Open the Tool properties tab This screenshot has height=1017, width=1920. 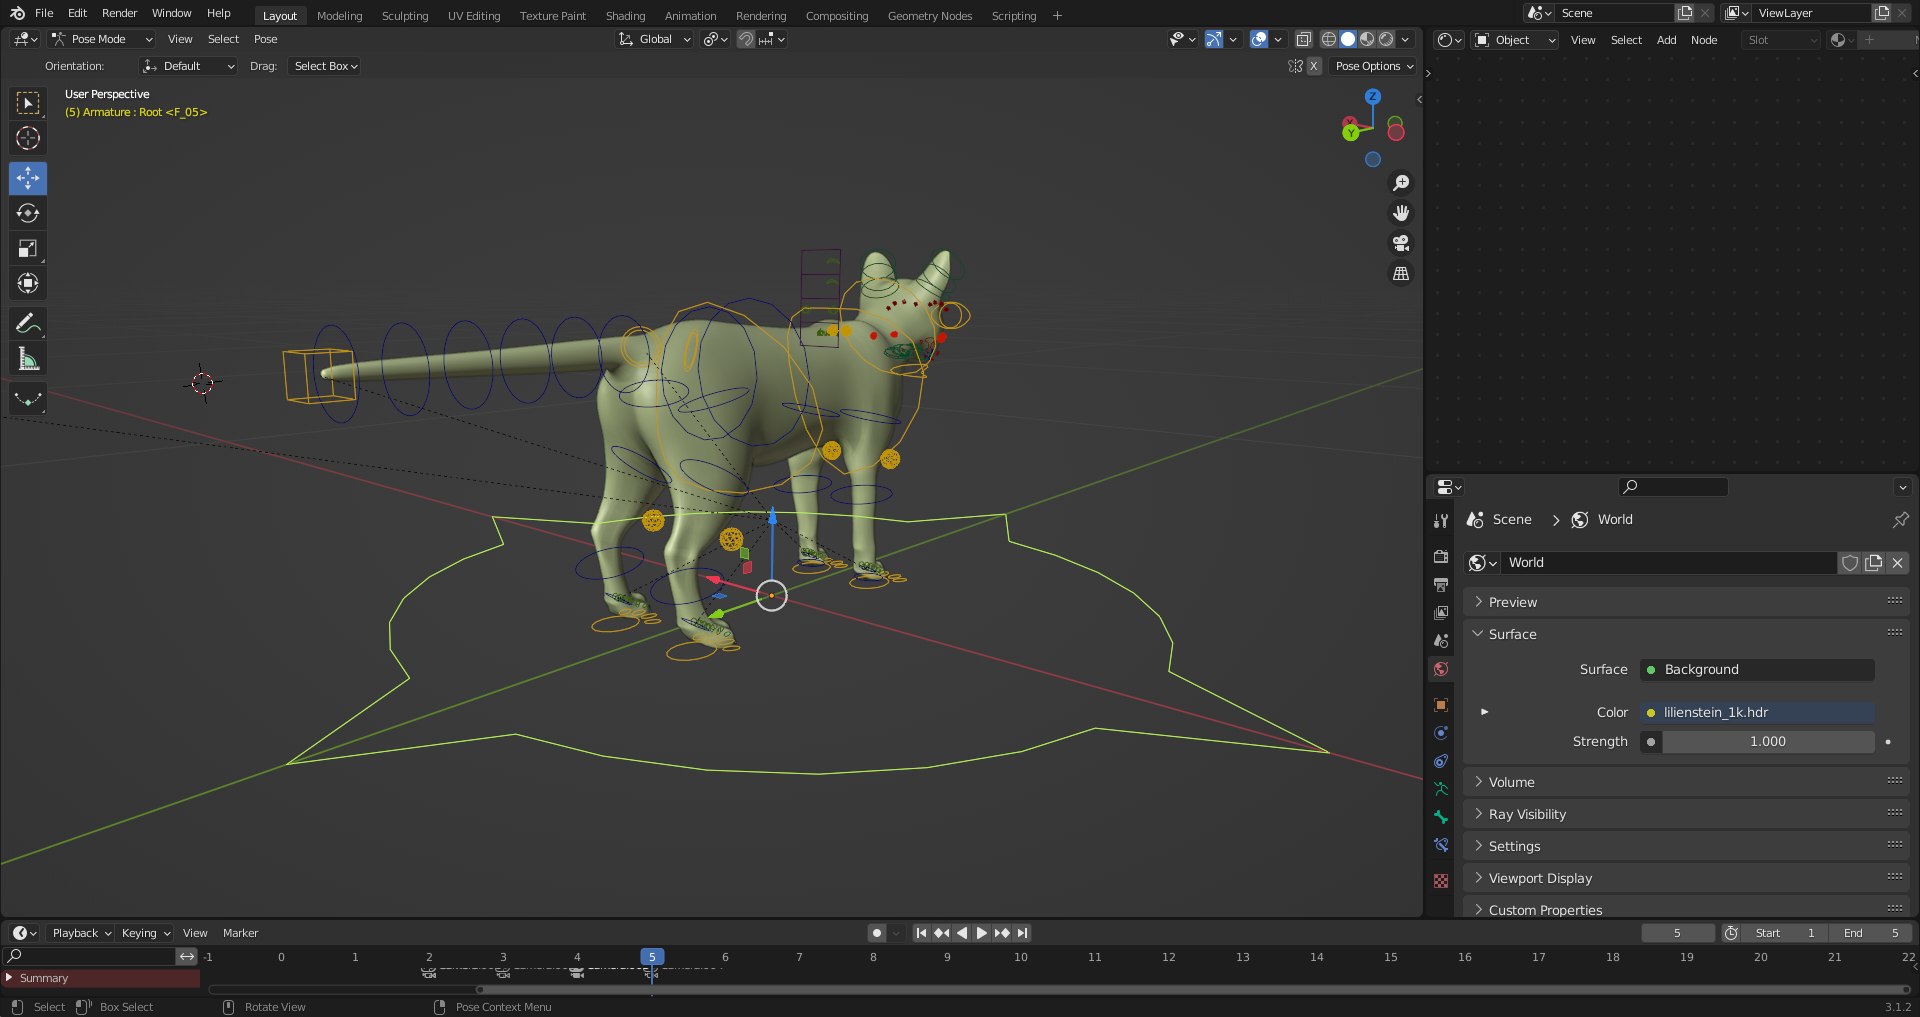pyautogui.click(x=1441, y=521)
